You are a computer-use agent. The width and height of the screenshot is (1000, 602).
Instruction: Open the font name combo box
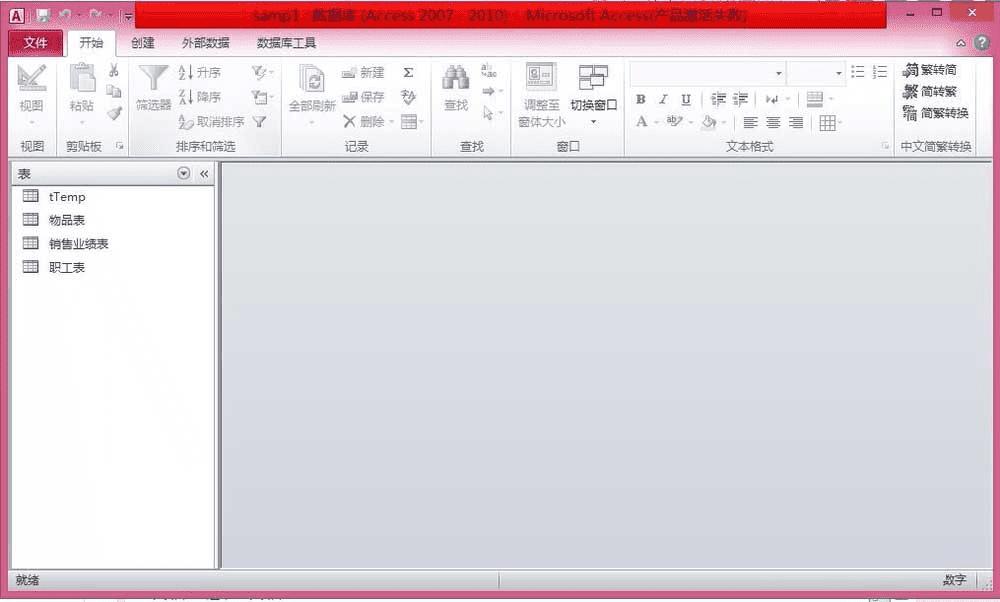tap(778, 73)
